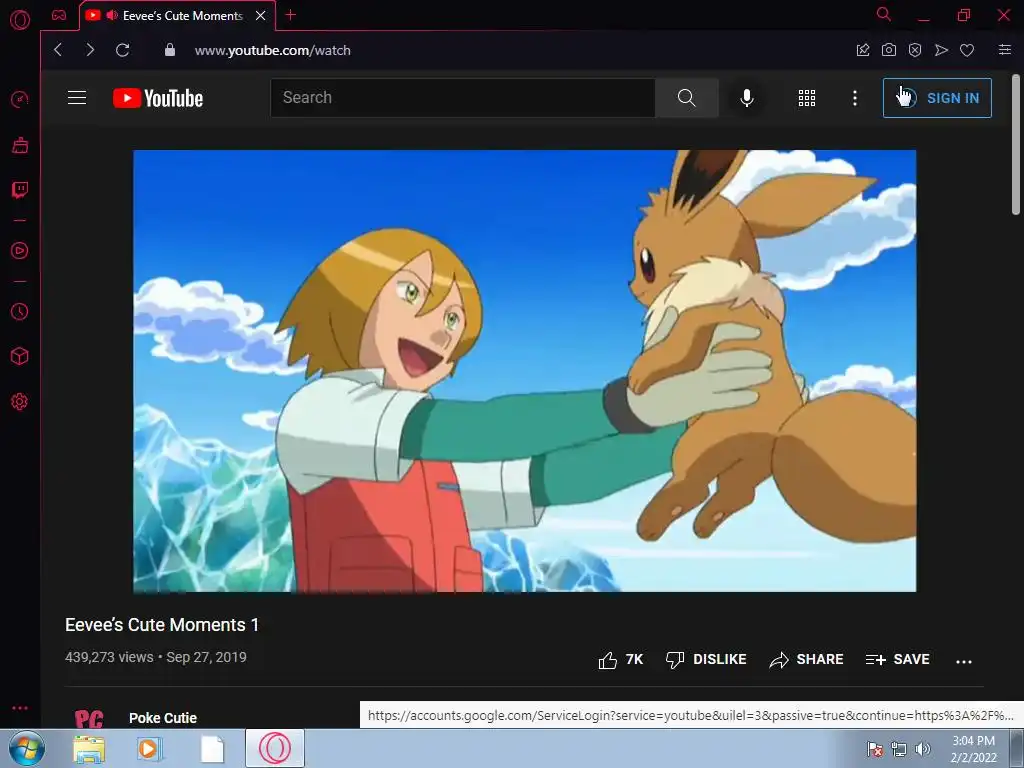
Task: Go back to previous page
Action: [58, 50]
